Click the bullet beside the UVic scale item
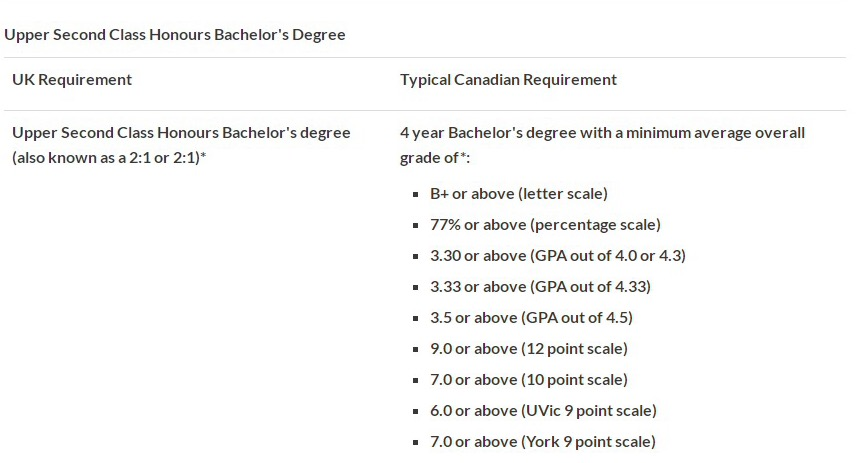856x463 pixels. coord(416,412)
